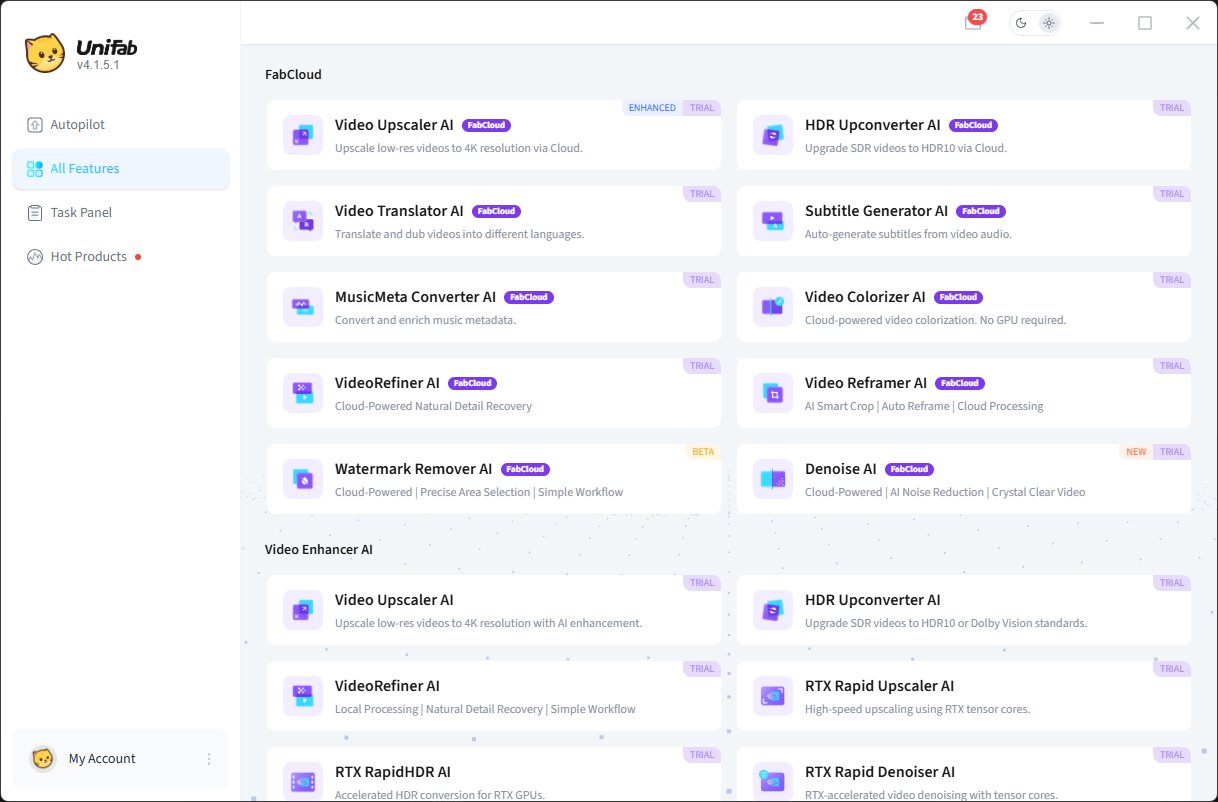Click the Hot Products pulse icon
1218x802 pixels.
click(35, 257)
